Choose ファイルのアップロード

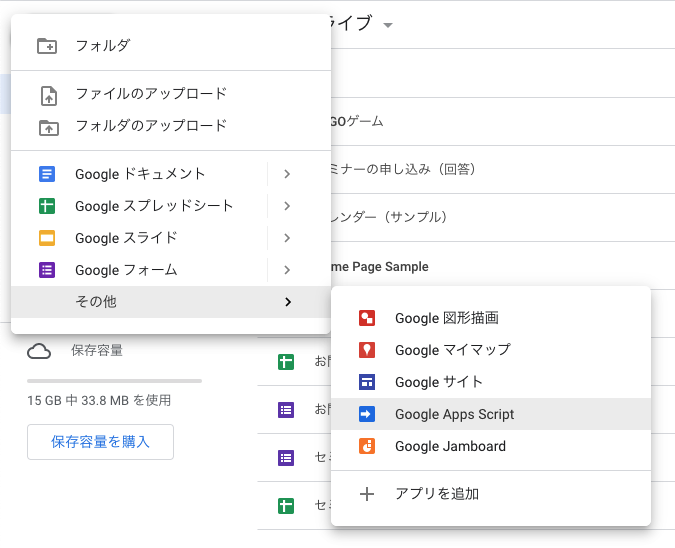coord(171,94)
